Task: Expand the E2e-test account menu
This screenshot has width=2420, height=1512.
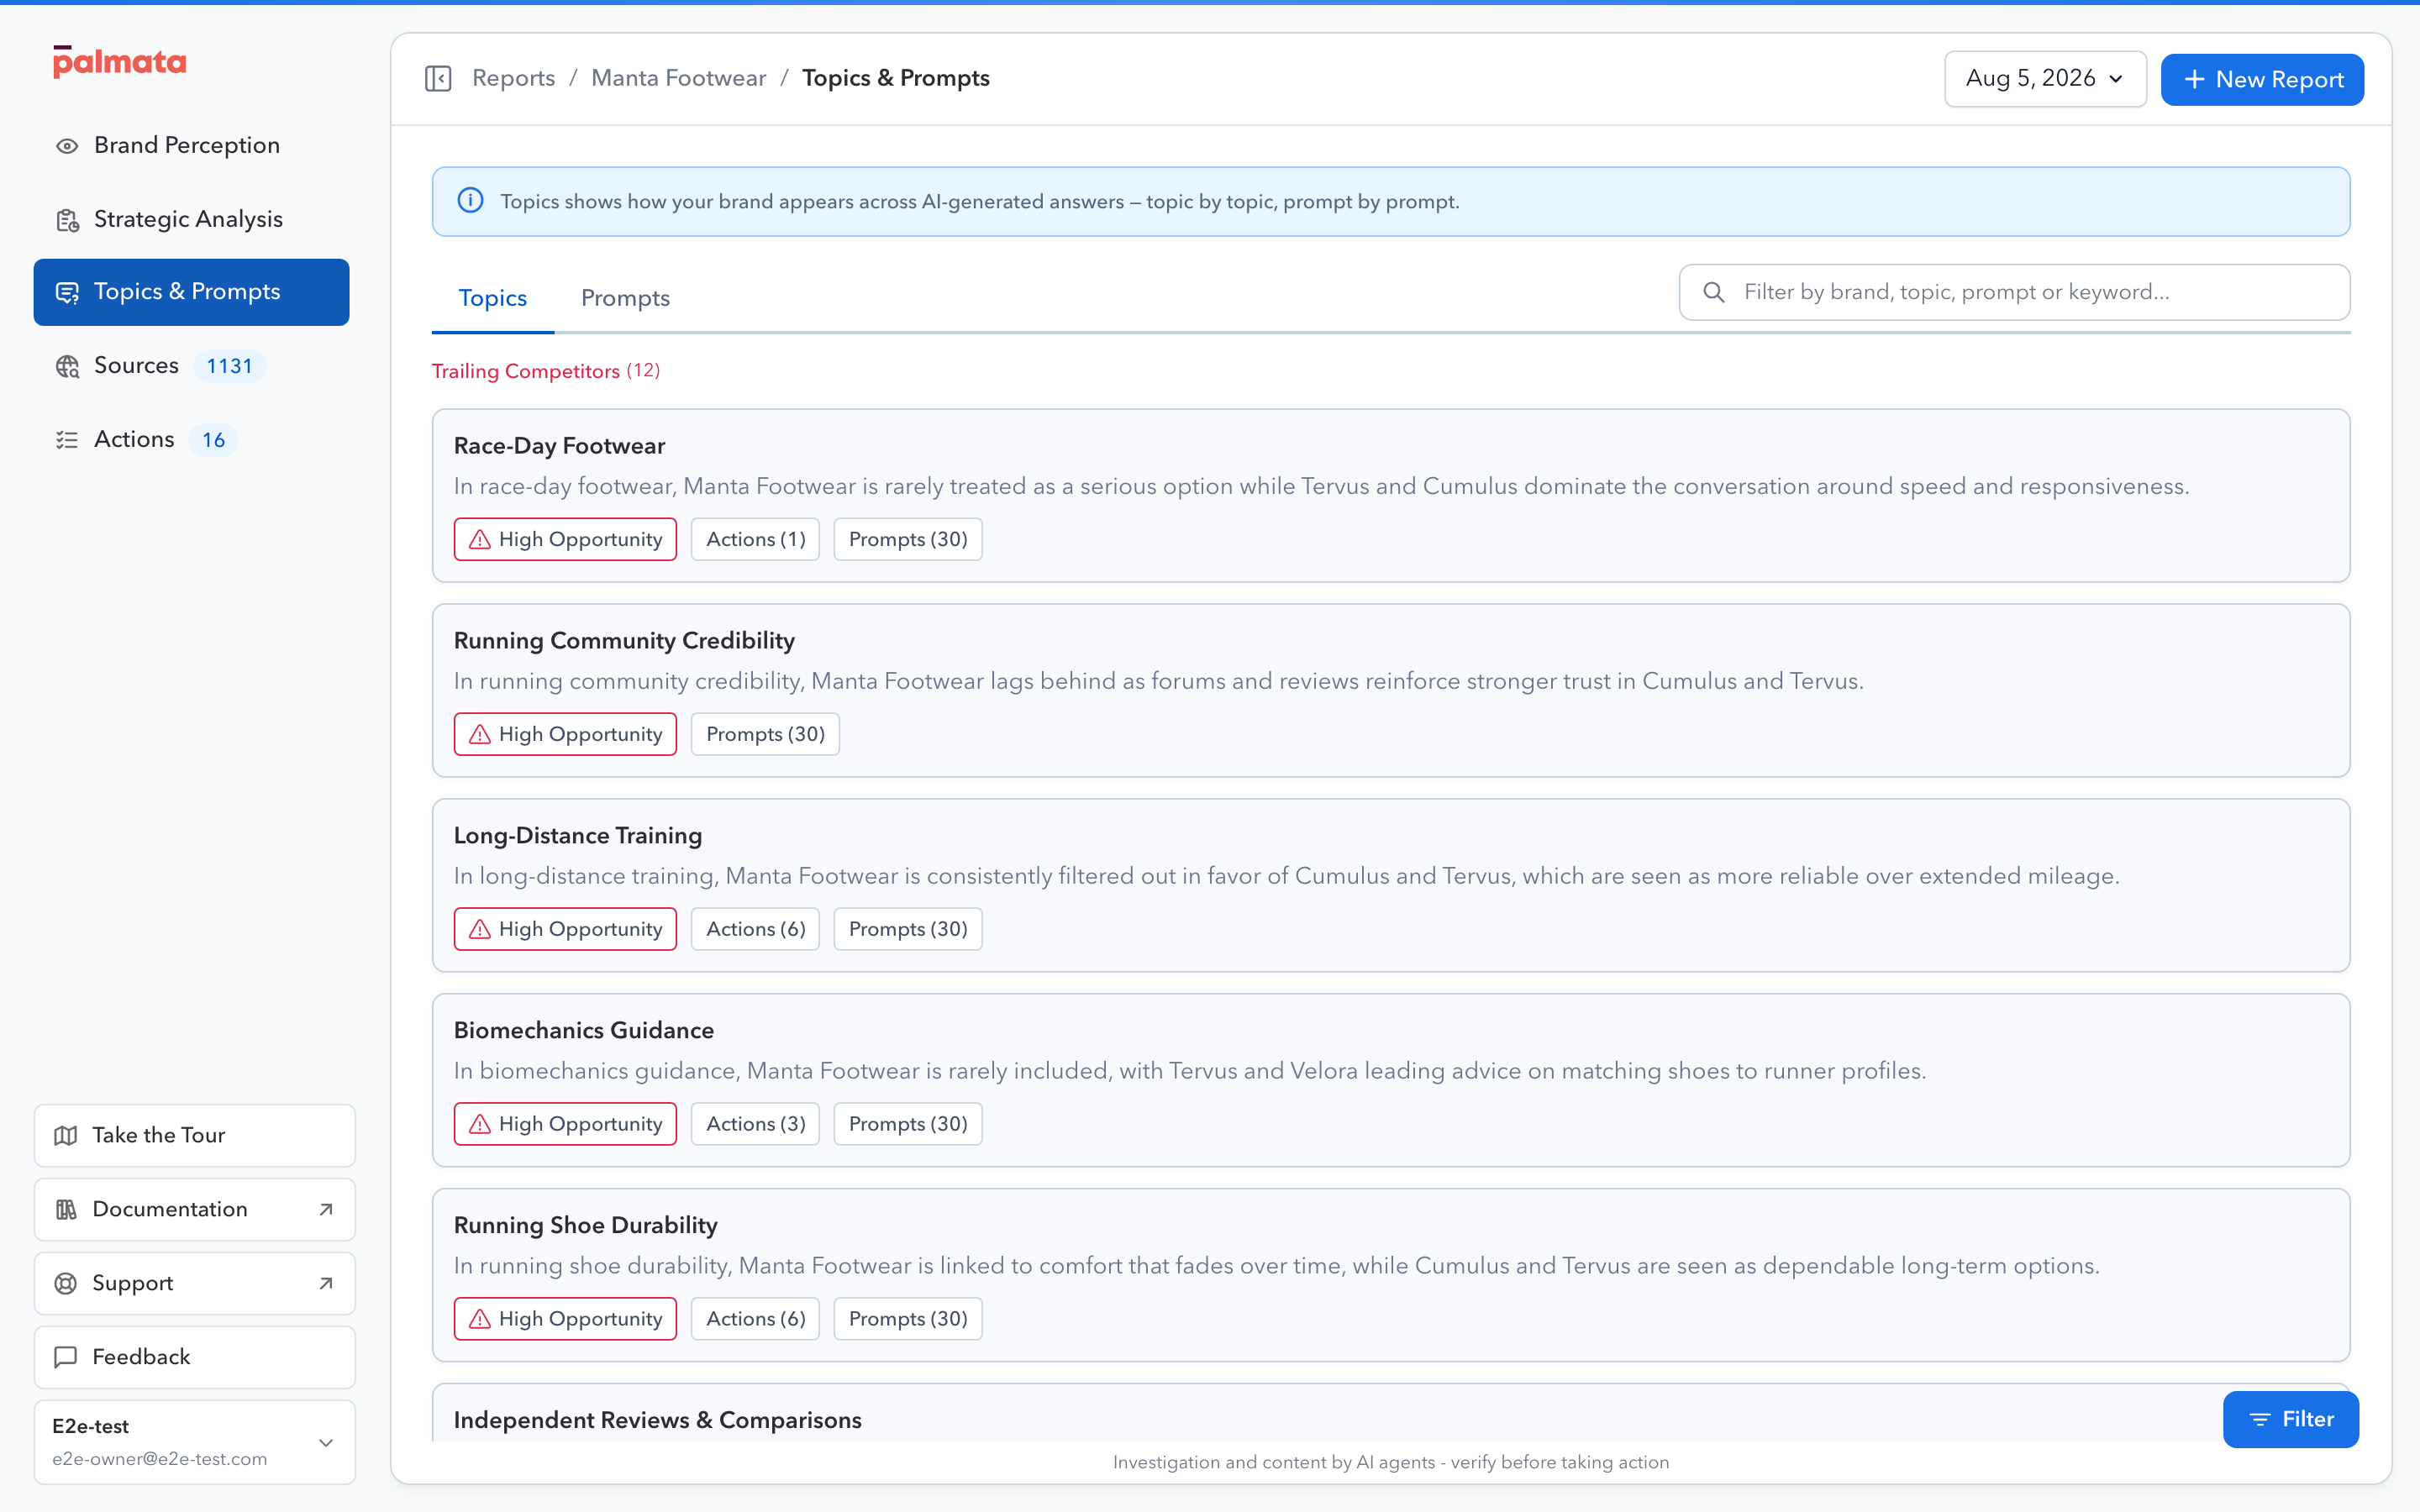Action: (195, 1441)
